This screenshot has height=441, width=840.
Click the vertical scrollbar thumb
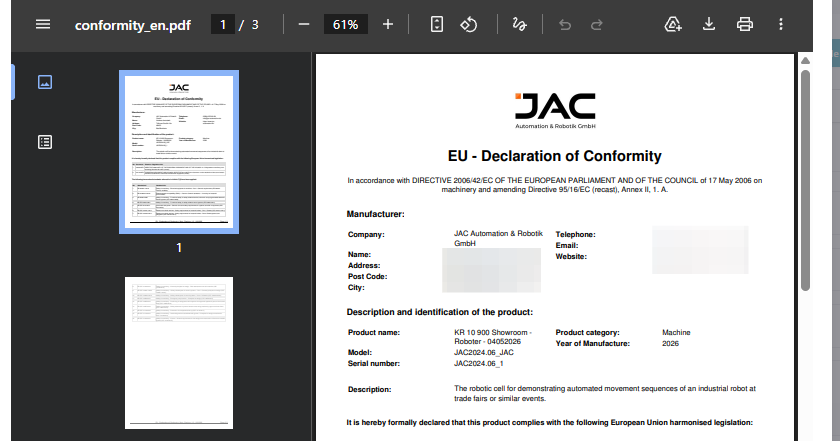(805, 181)
